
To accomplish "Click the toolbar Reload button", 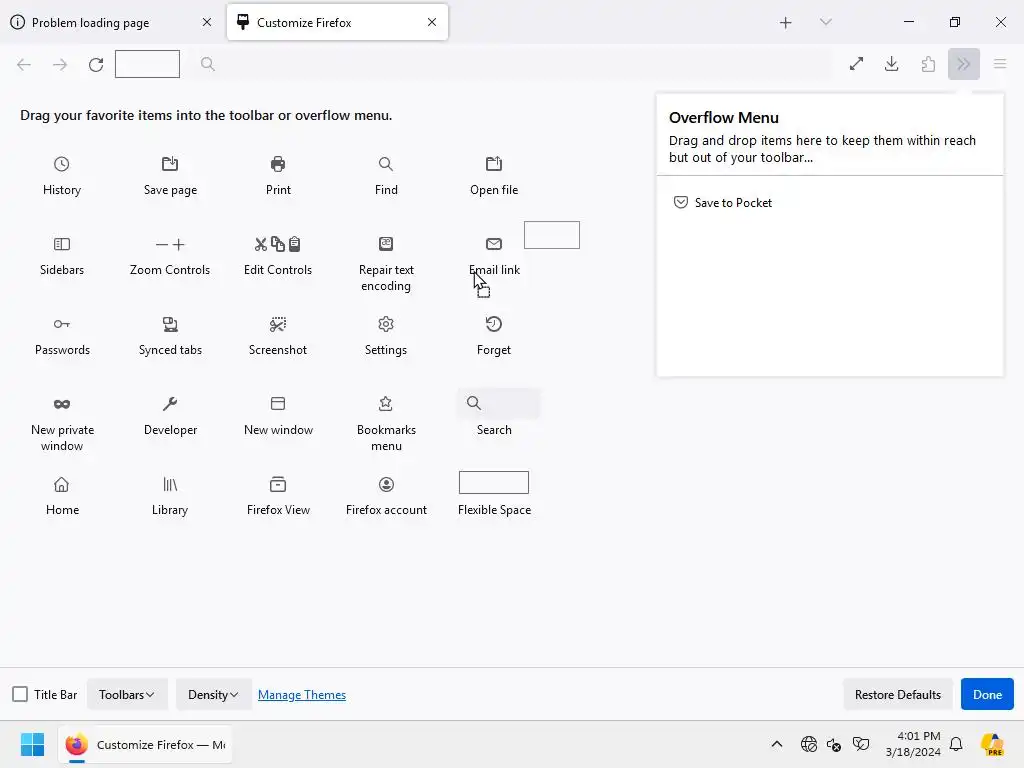I will [96, 64].
